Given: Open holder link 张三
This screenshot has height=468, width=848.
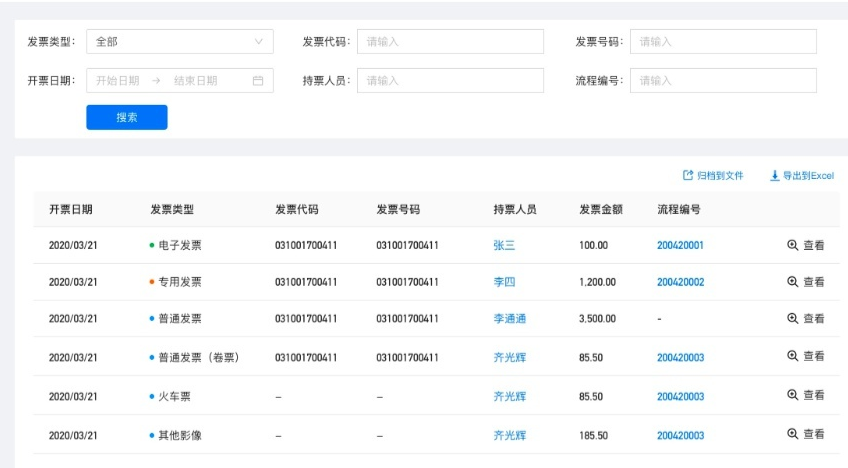Looking at the screenshot, I should click(x=504, y=245).
